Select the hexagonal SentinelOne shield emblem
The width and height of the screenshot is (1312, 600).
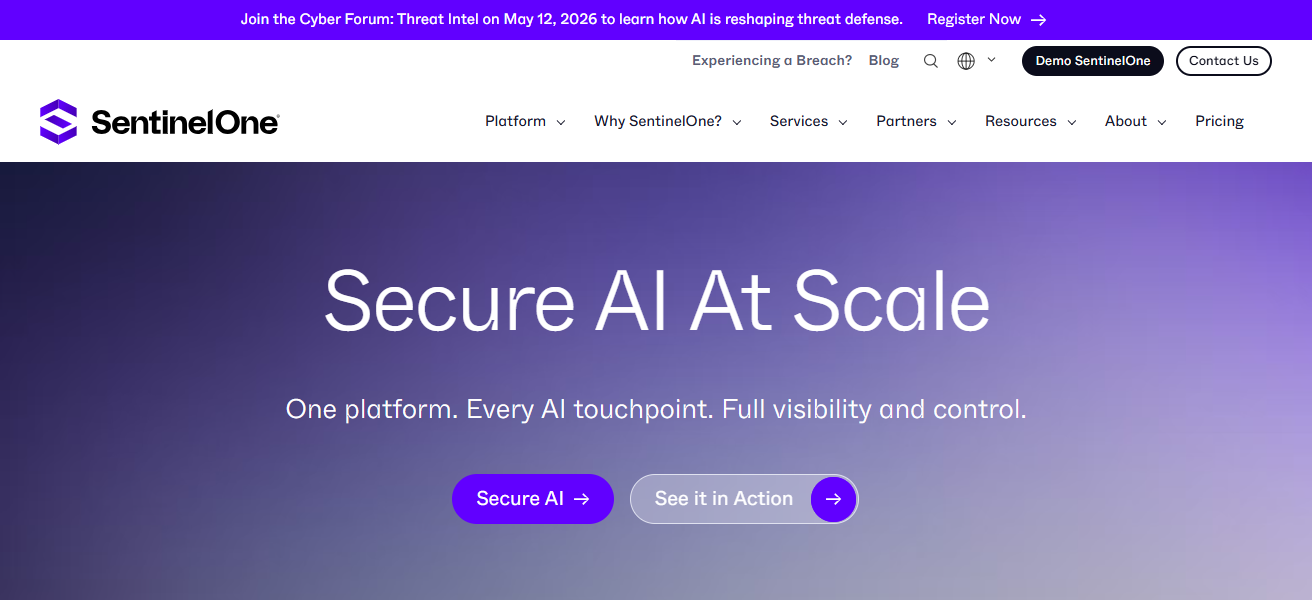pos(56,121)
